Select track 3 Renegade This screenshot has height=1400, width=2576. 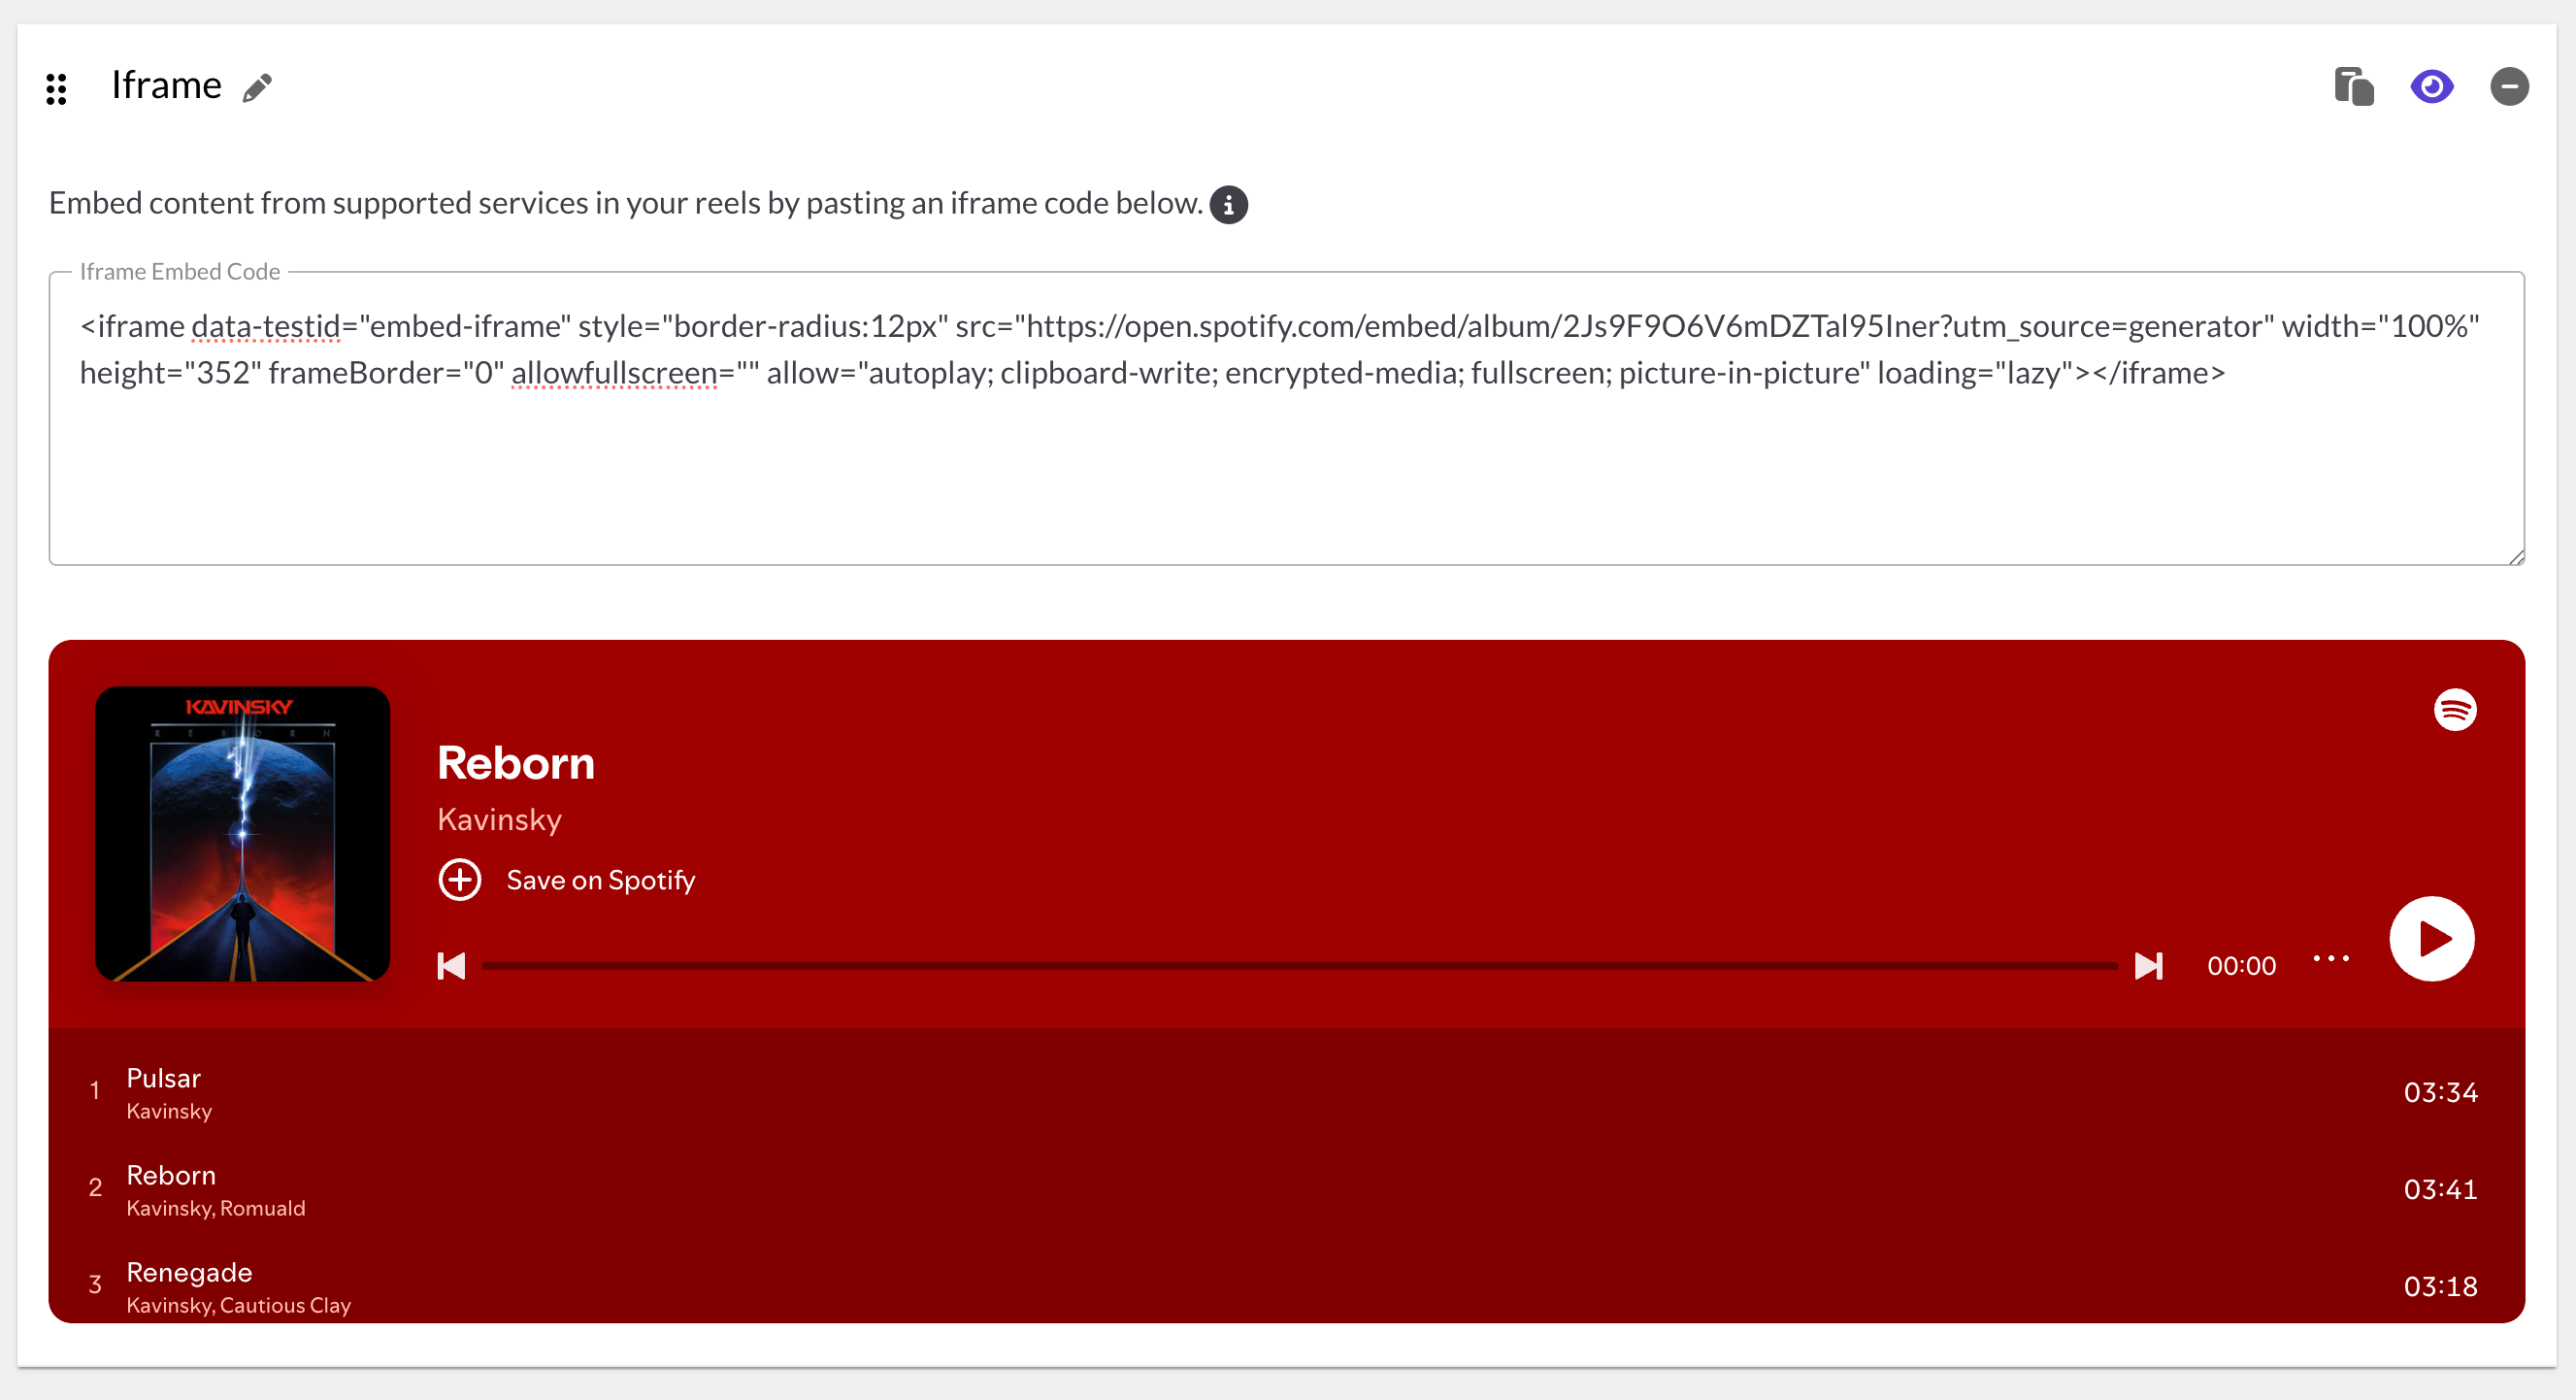pos(189,1272)
